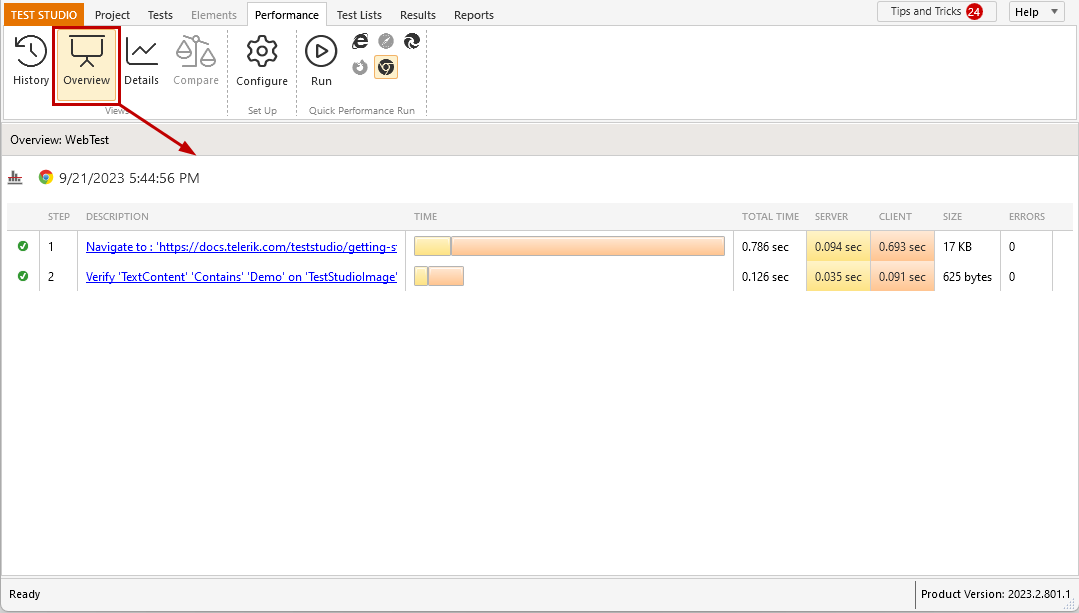
Task: Open the Details chart view
Action: click(142, 61)
